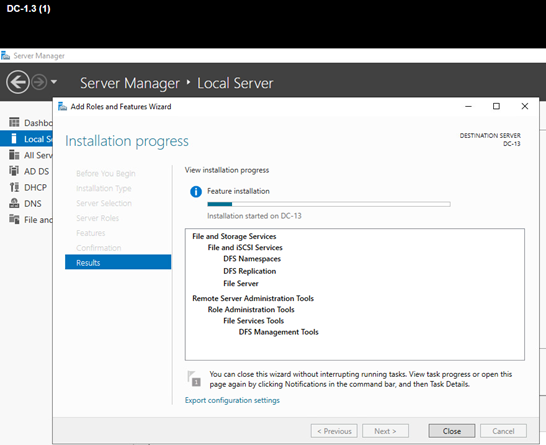Click the Cancel button

tap(503, 431)
